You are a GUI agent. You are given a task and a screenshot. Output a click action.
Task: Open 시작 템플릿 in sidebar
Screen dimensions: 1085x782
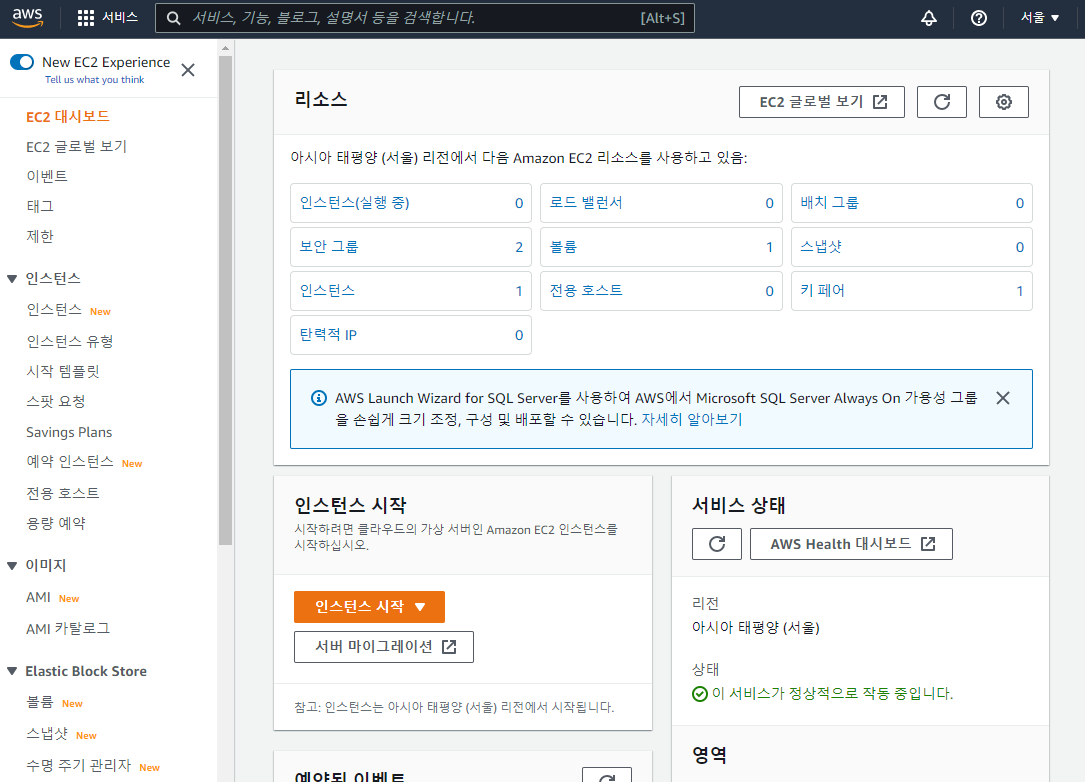(63, 372)
